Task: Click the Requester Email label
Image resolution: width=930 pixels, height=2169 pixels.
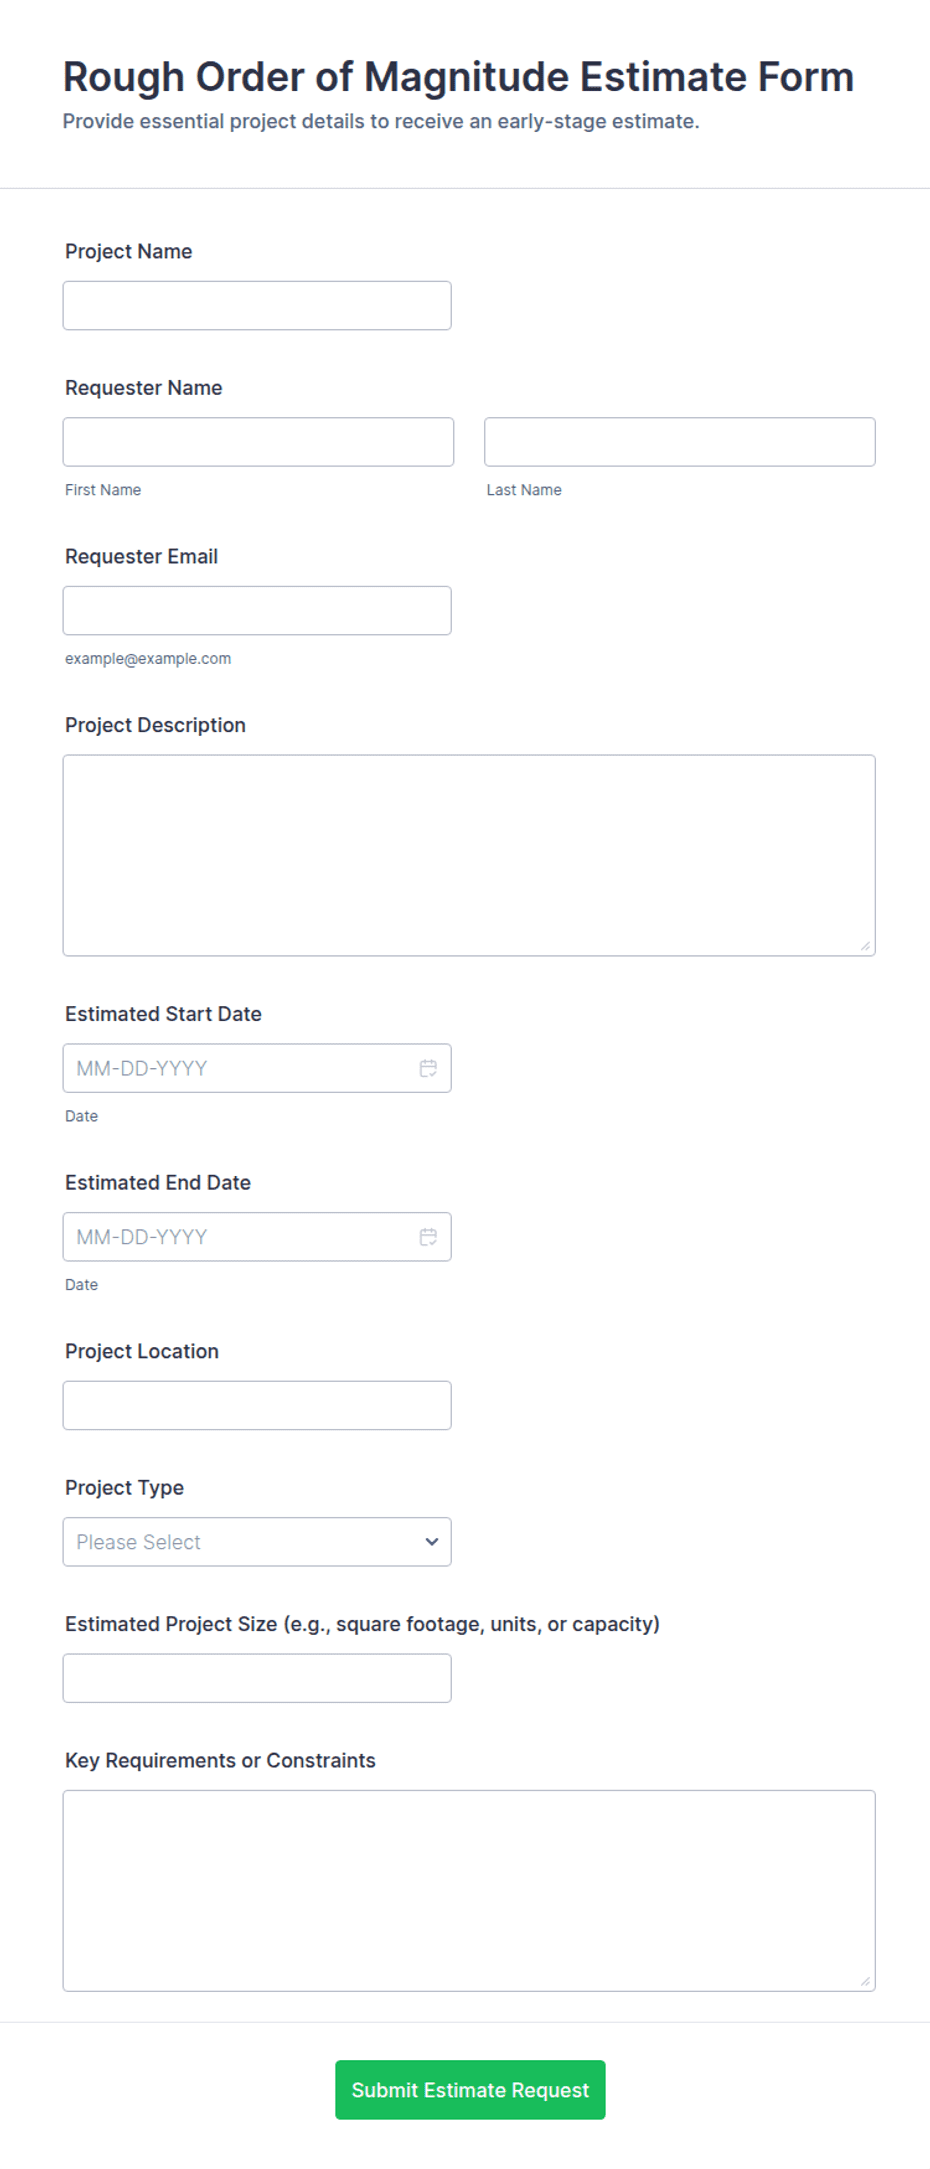Action: click(x=141, y=556)
